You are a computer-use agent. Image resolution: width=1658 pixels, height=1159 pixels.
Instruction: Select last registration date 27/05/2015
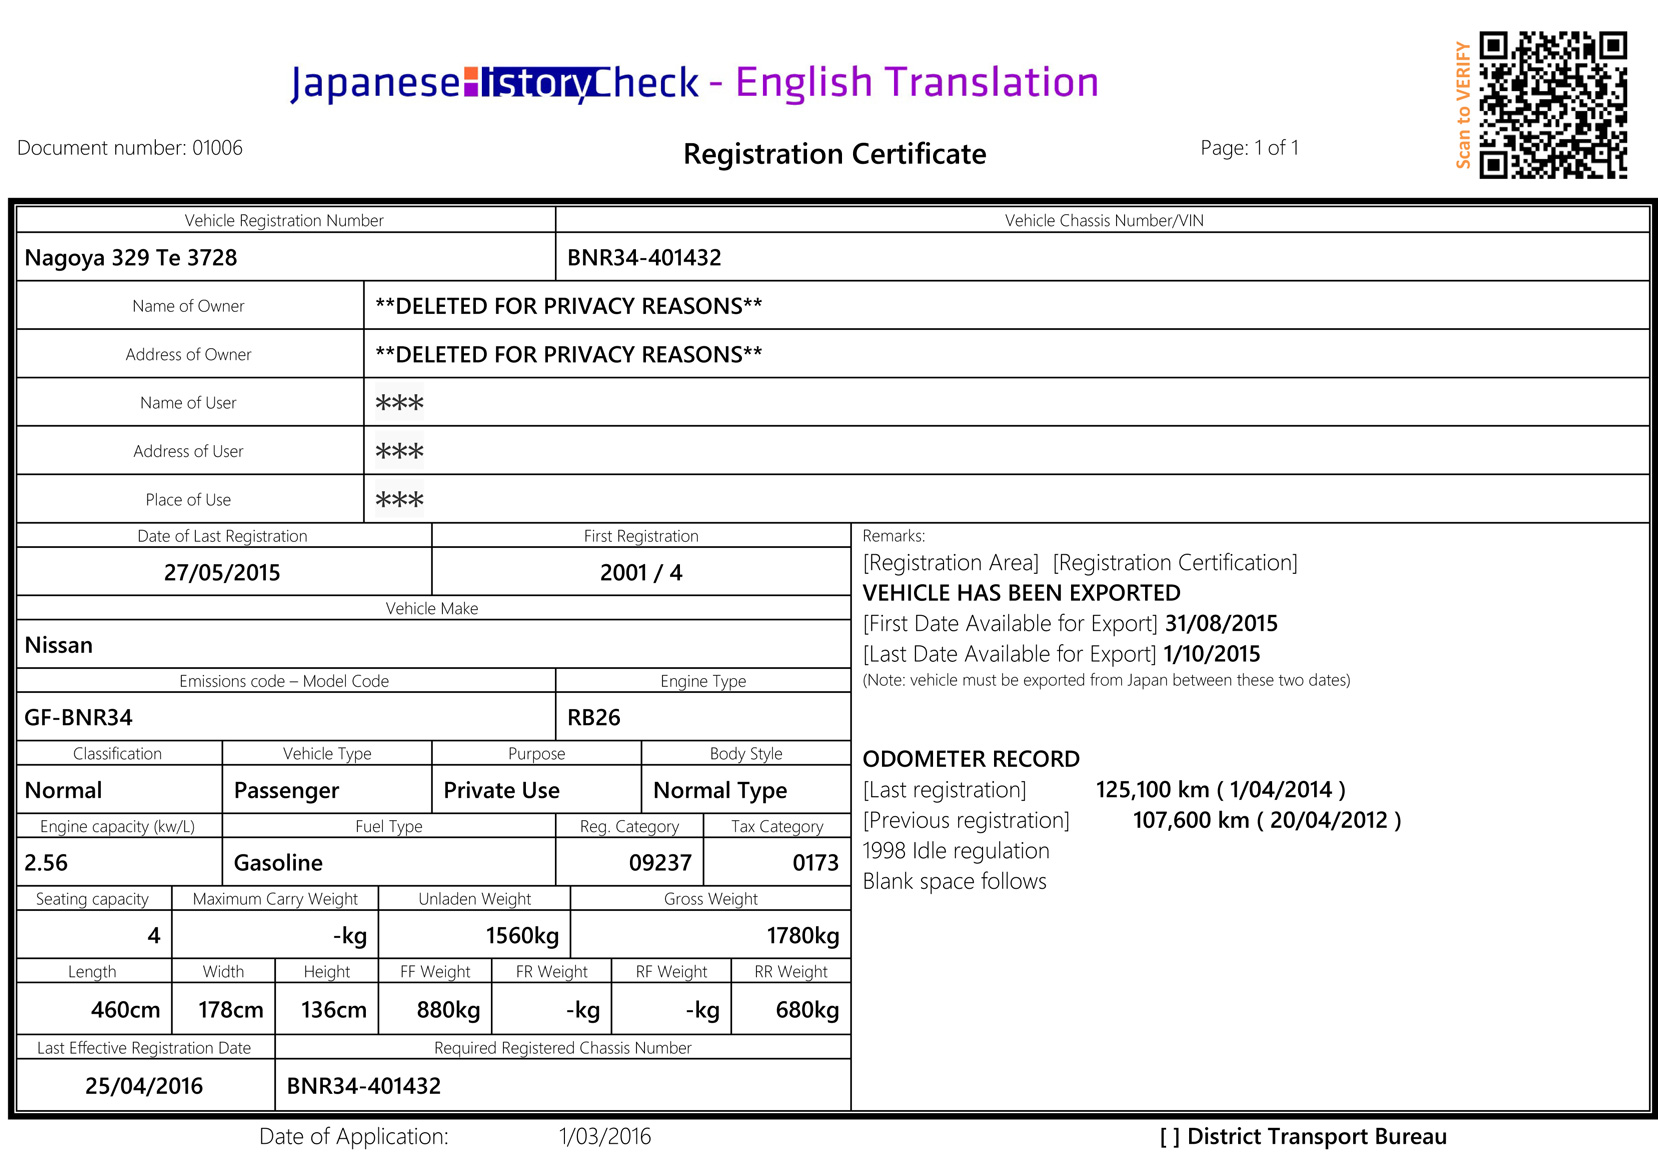222,573
